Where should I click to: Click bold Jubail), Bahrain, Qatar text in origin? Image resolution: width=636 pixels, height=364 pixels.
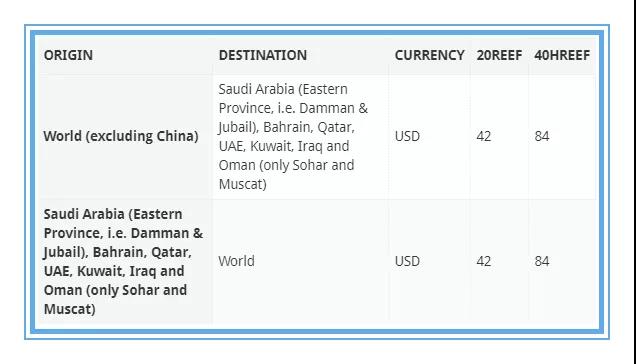(x=117, y=252)
